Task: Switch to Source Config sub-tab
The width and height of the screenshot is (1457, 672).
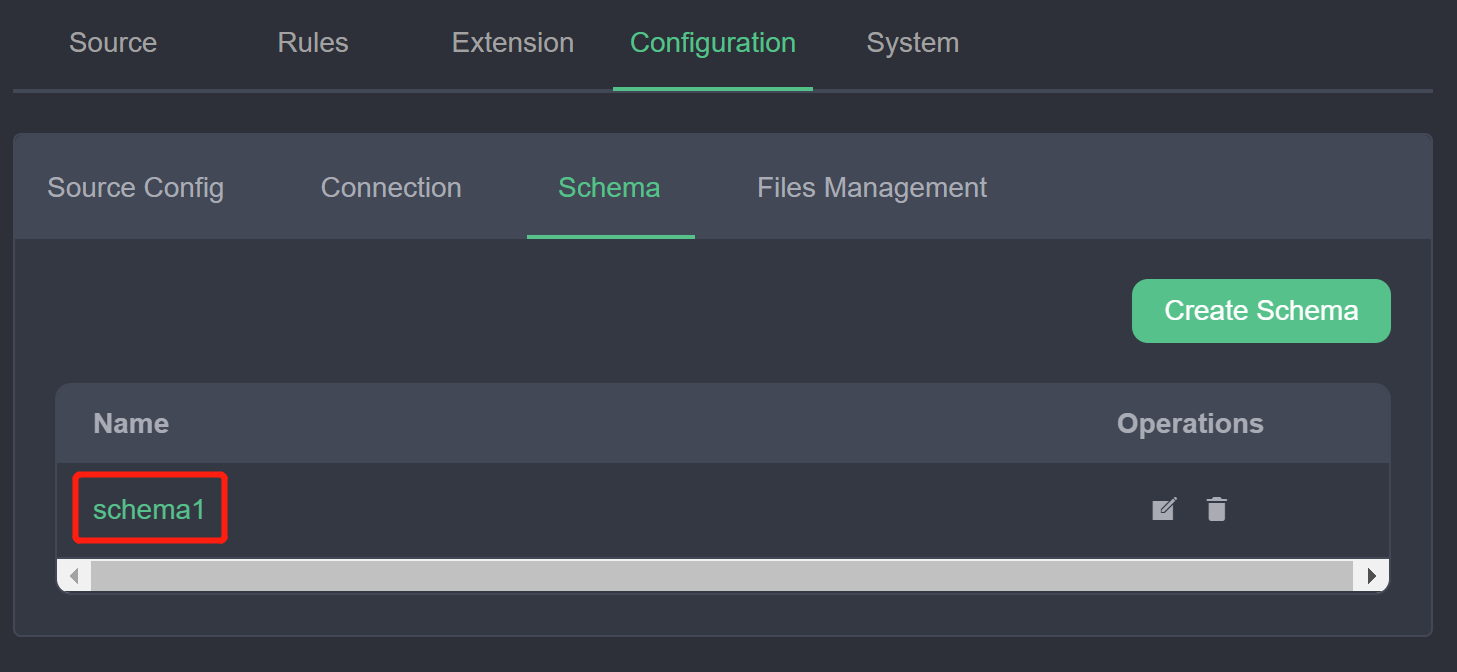Action: click(x=136, y=188)
